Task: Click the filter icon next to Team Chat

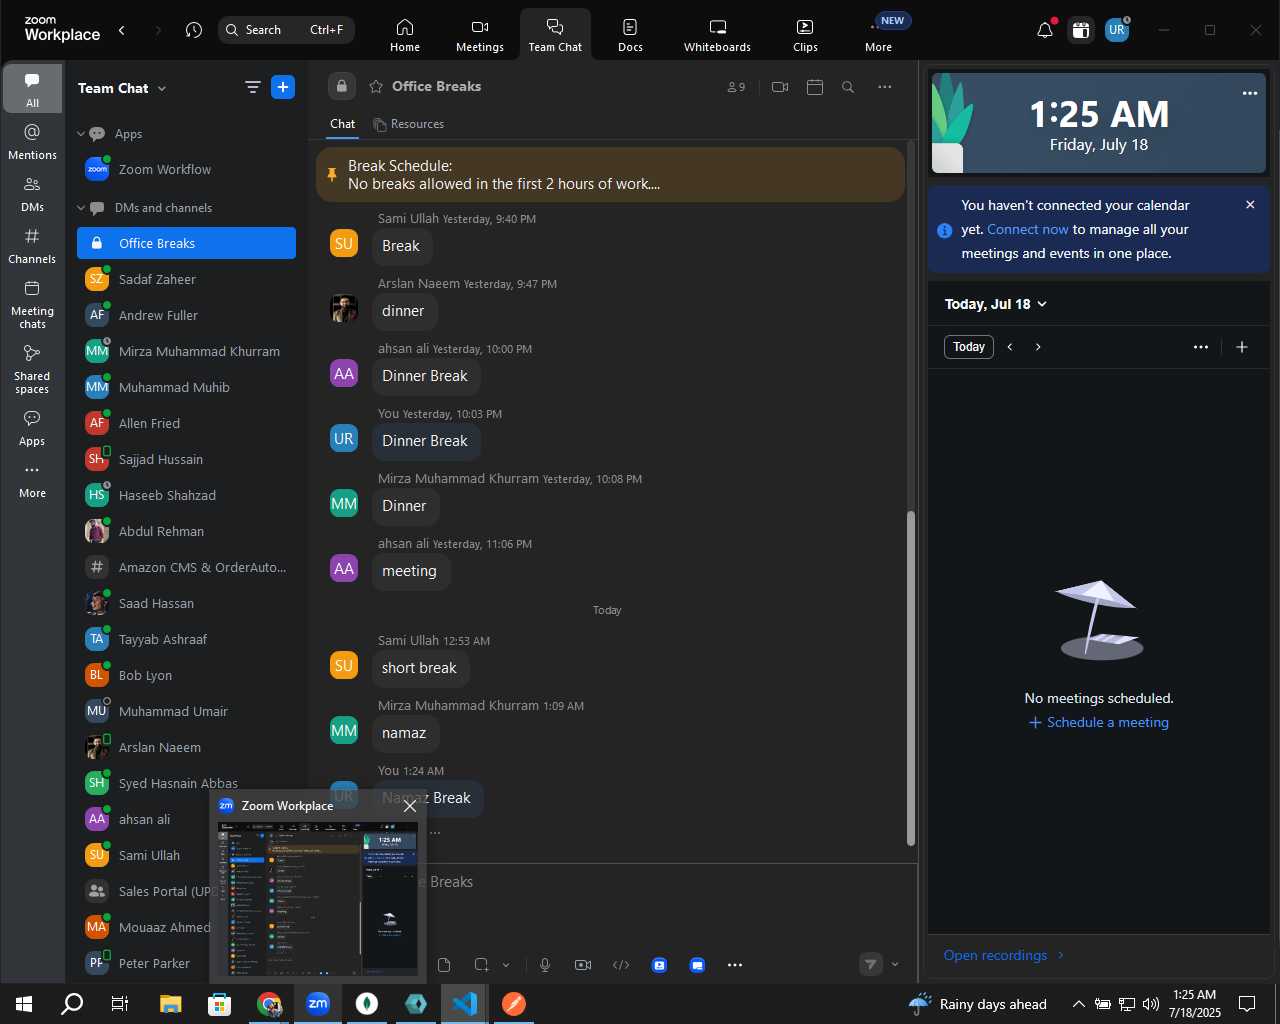Action: (252, 88)
